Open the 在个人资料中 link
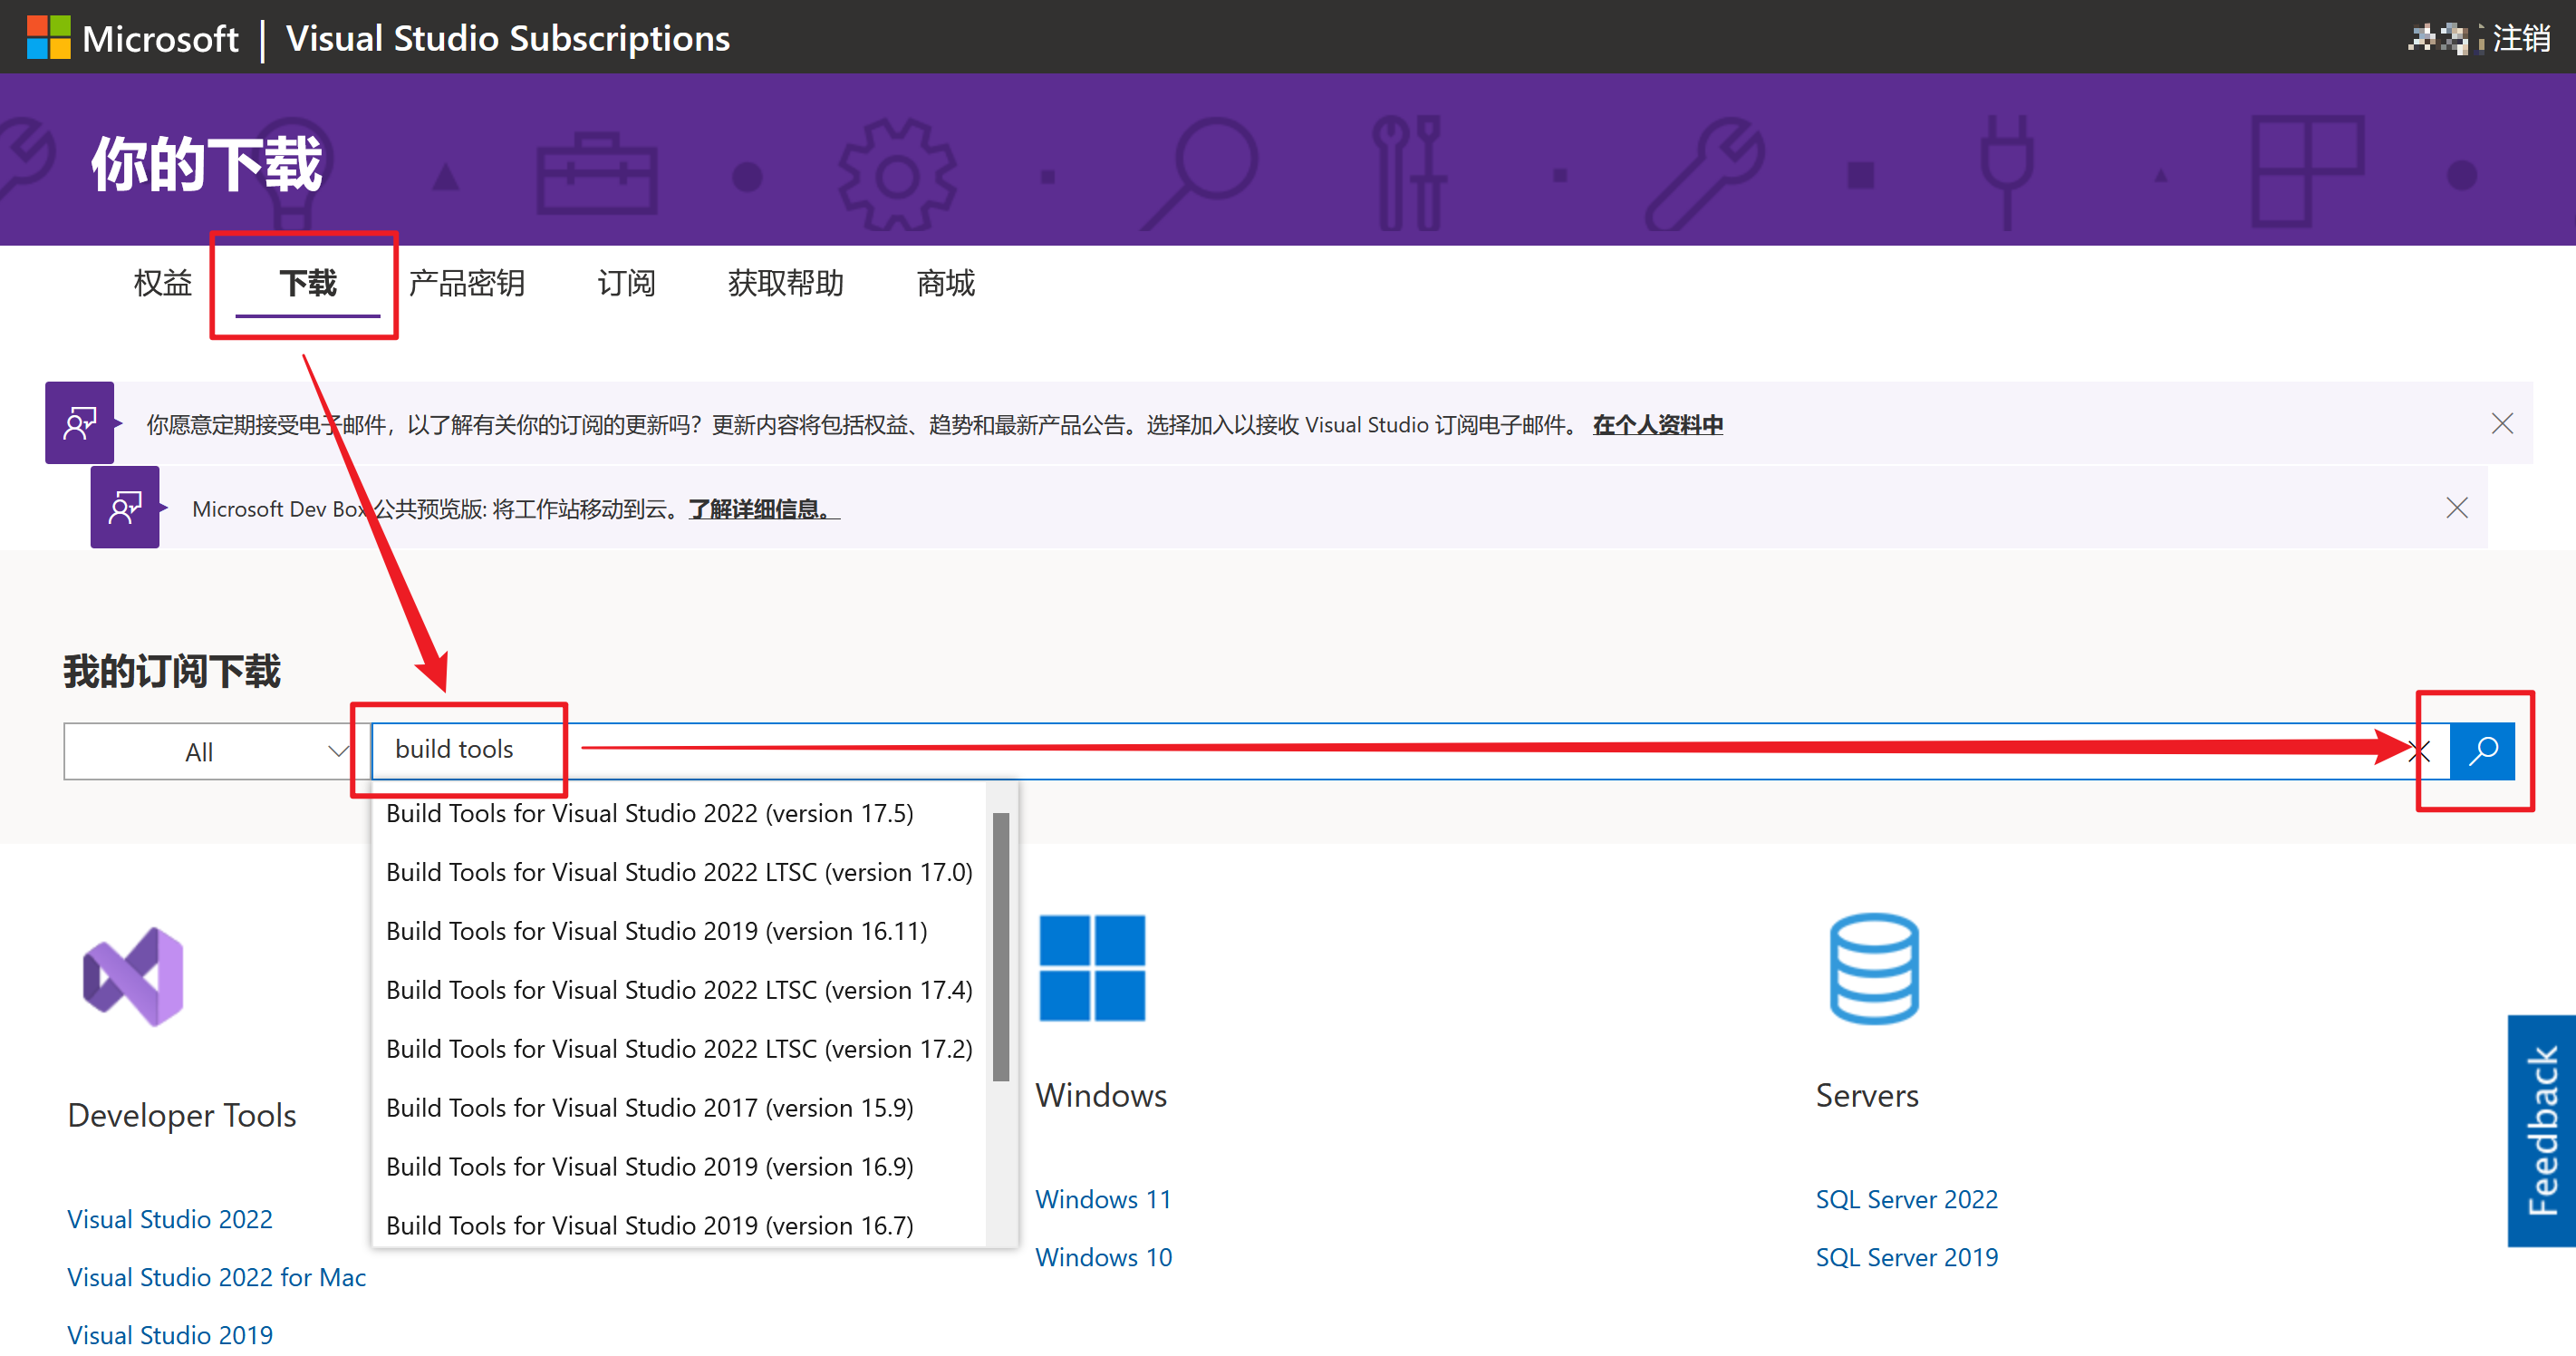The width and height of the screenshot is (2576, 1356). (1658, 425)
